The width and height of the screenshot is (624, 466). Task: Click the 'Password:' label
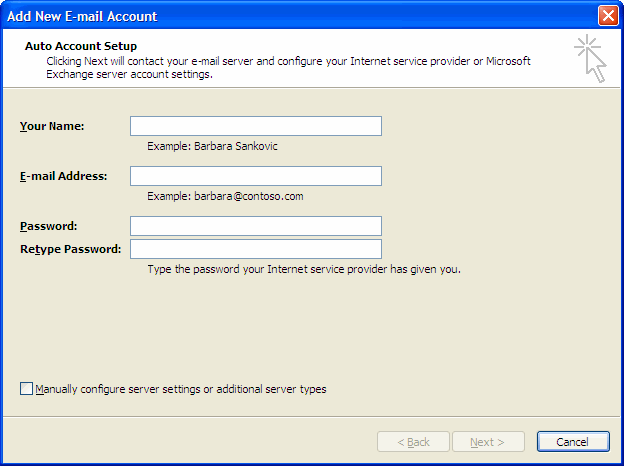click(49, 226)
